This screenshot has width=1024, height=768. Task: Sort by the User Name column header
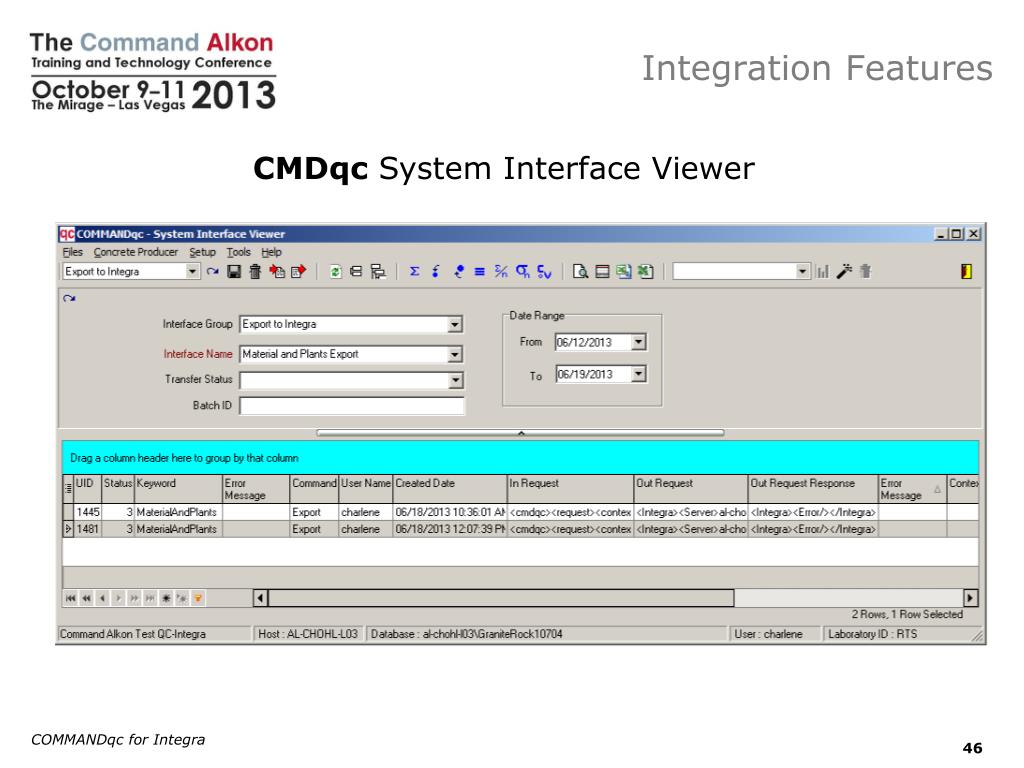(366, 489)
